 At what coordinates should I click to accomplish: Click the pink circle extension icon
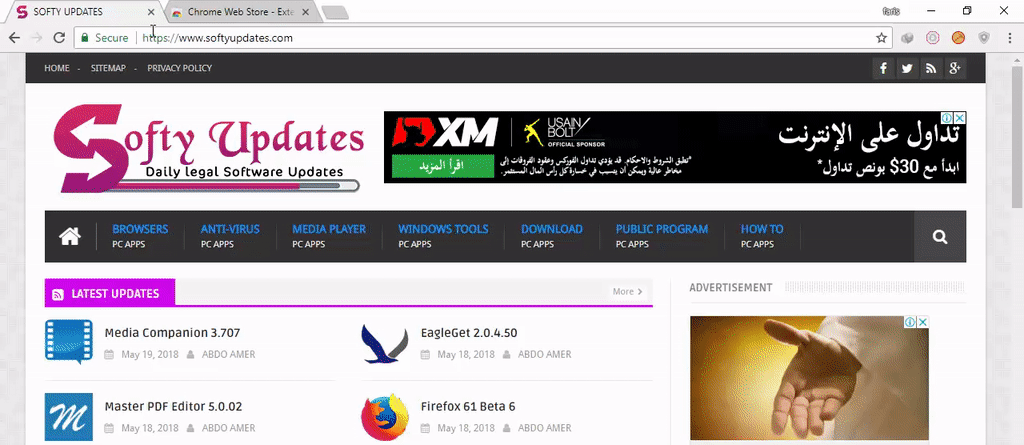click(933, 38)
